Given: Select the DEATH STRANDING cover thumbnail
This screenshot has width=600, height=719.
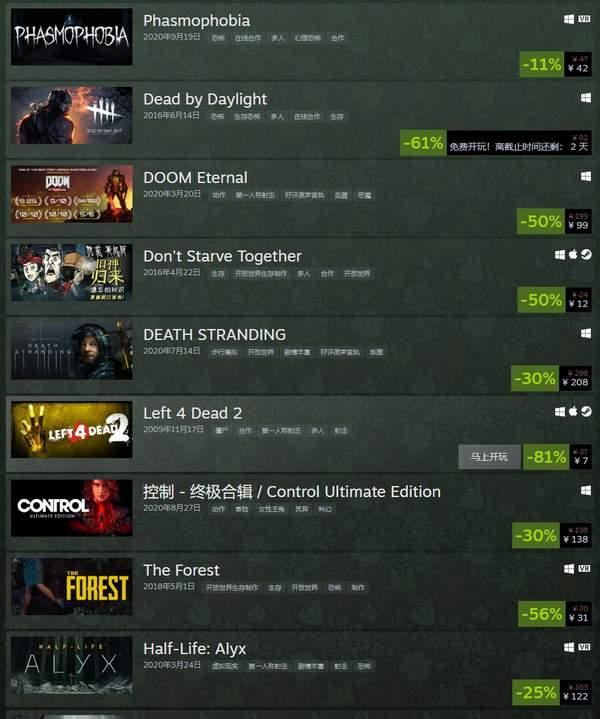Looking at the screenshot, I should (x=72, y=351).
